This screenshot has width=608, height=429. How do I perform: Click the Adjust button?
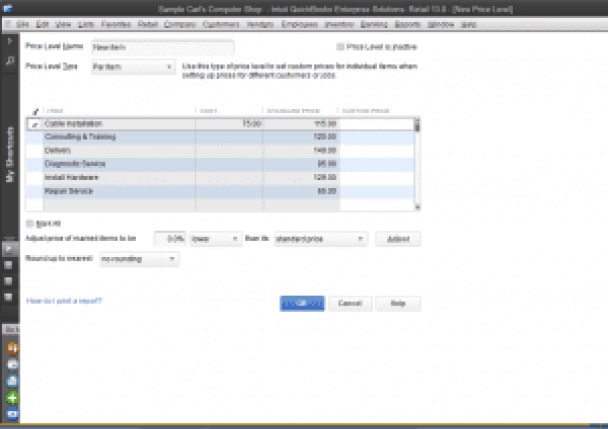[x=398, y=239]
